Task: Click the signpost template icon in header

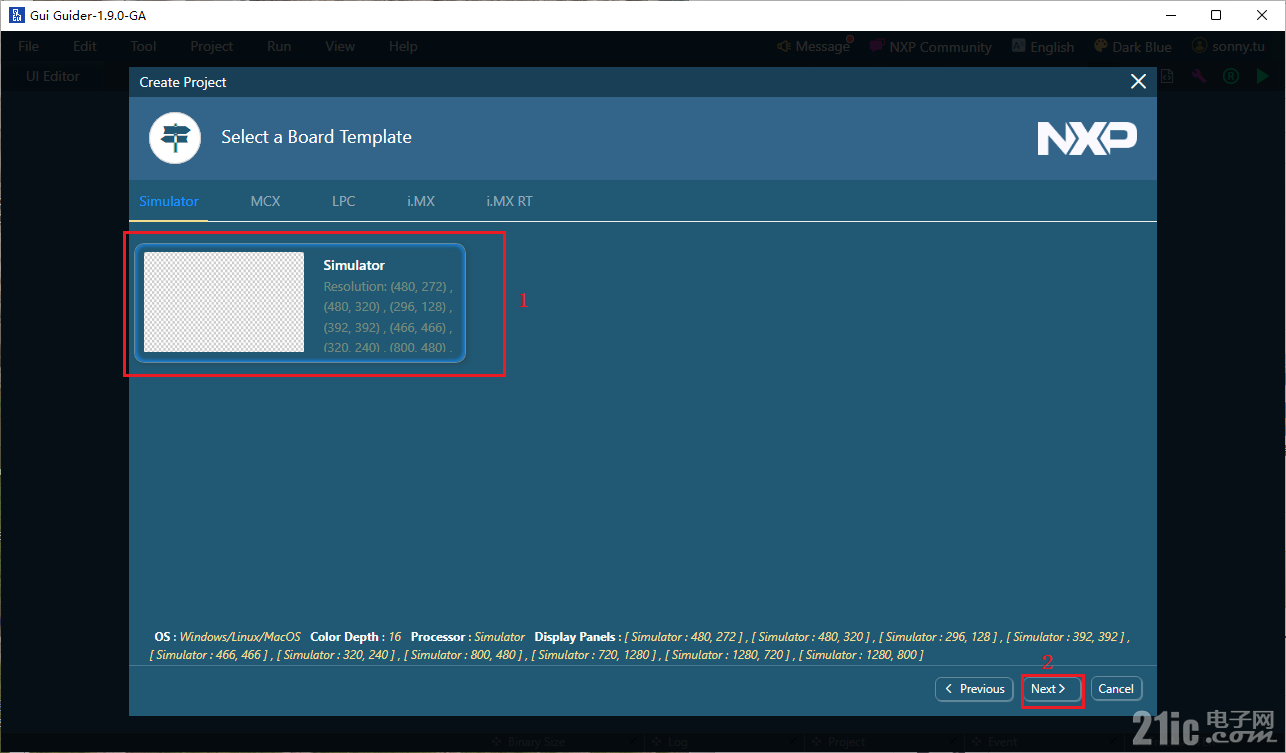Action: [175, 137]
